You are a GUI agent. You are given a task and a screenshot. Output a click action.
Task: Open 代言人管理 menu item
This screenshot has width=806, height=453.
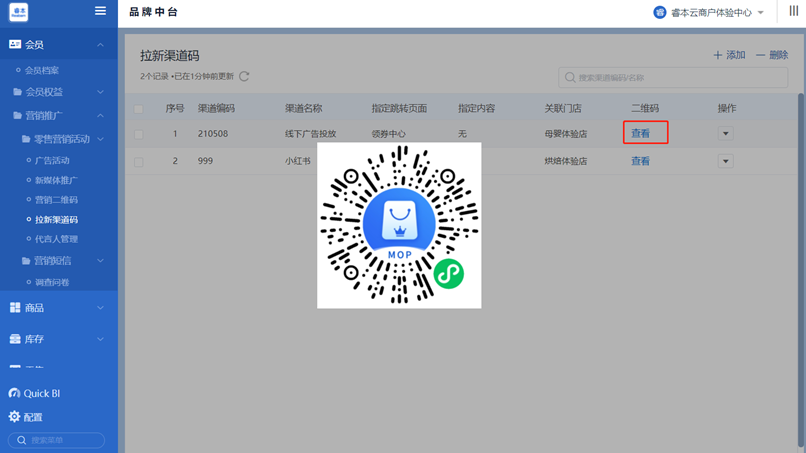(x=56, y=239)
